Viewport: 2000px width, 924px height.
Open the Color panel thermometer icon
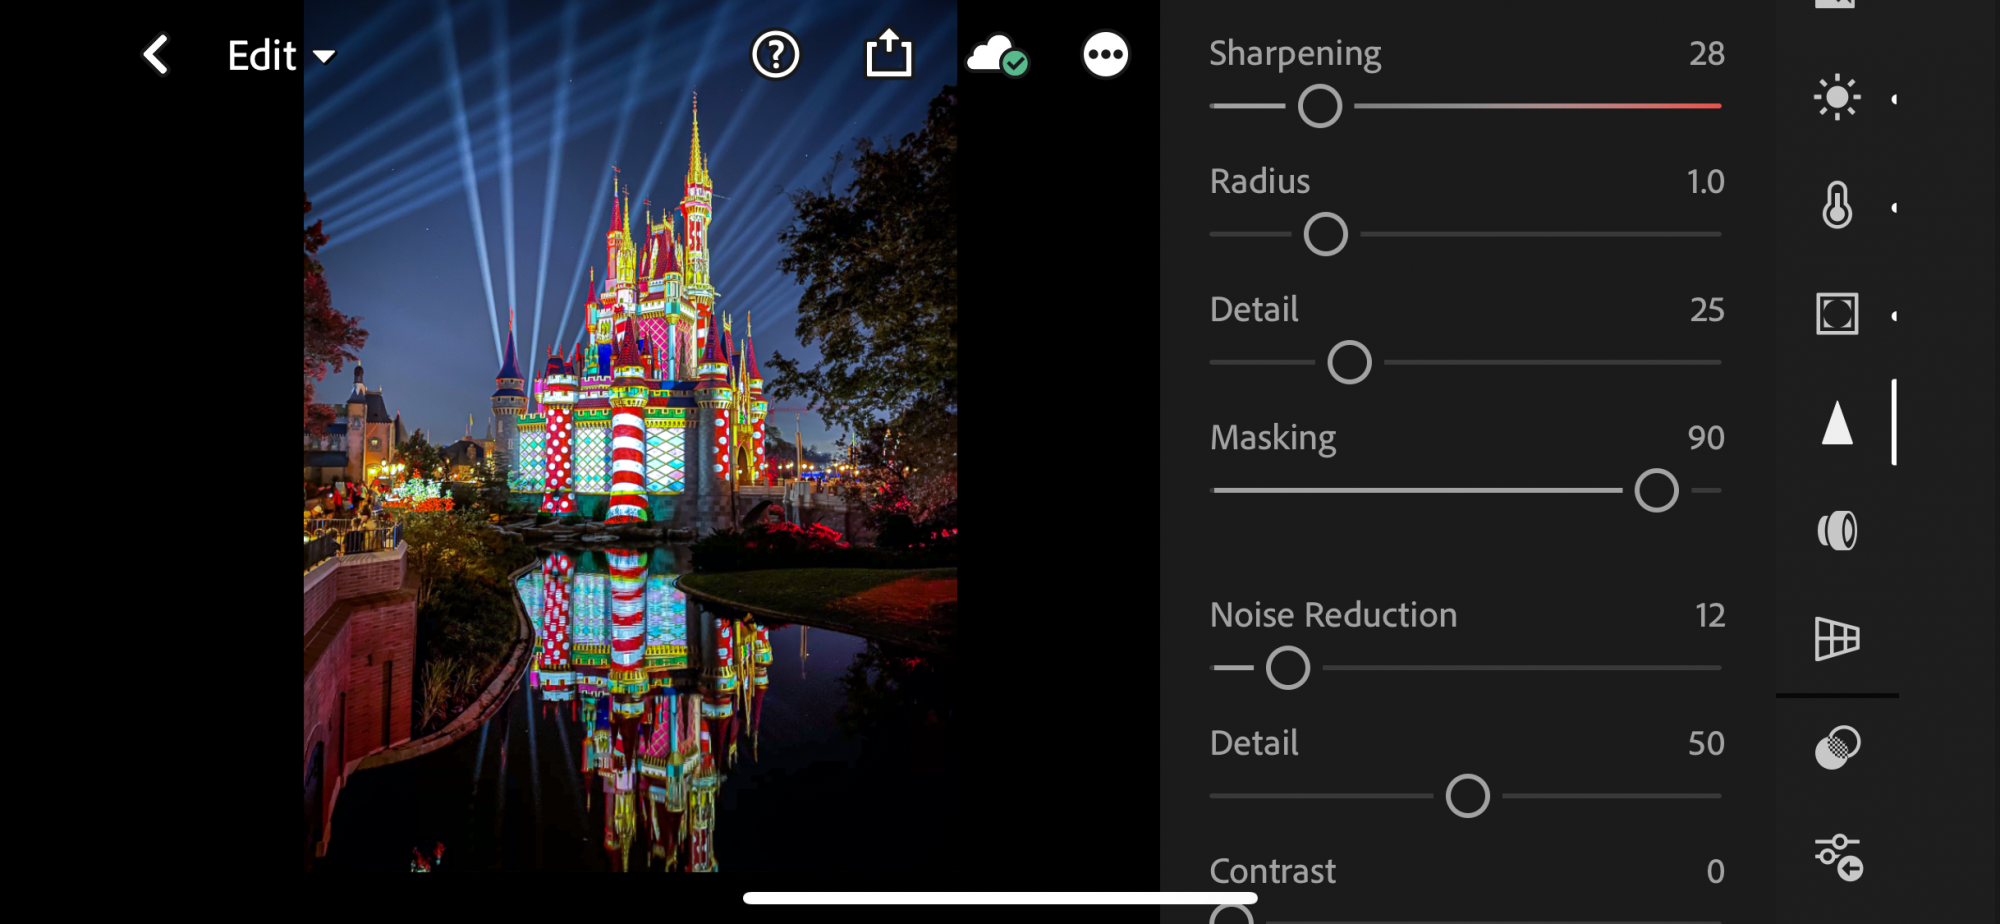pyautogui.click(x=1837, y=206)
